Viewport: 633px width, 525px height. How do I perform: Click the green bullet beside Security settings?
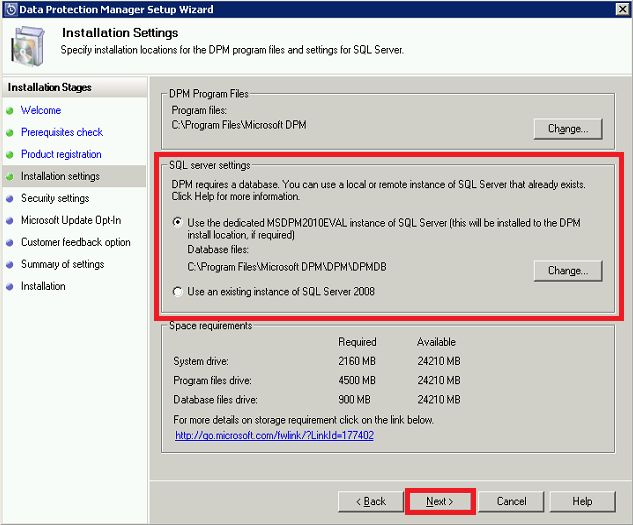point(10,199)
